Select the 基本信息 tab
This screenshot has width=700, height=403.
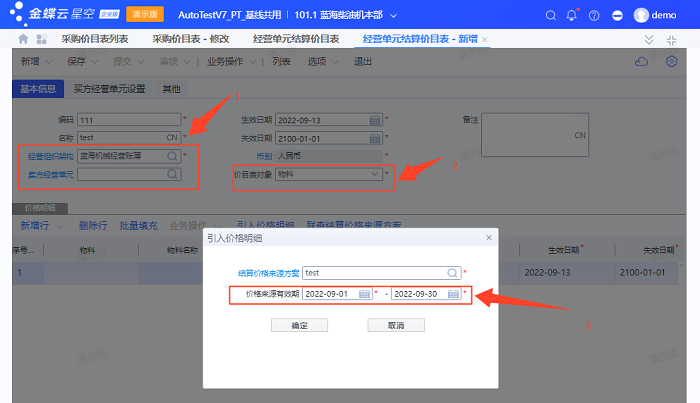coord(38,89)
